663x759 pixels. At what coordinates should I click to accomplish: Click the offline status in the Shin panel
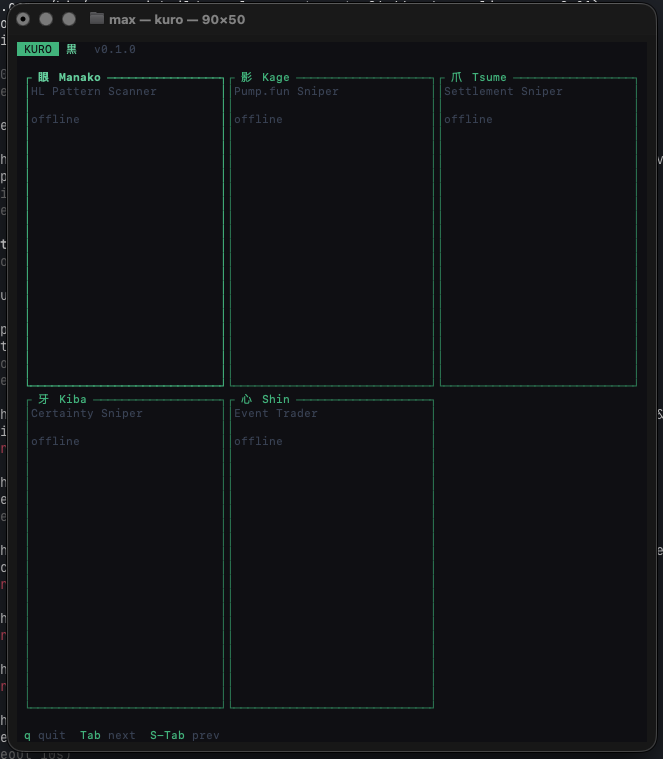(x=258, y=441)
